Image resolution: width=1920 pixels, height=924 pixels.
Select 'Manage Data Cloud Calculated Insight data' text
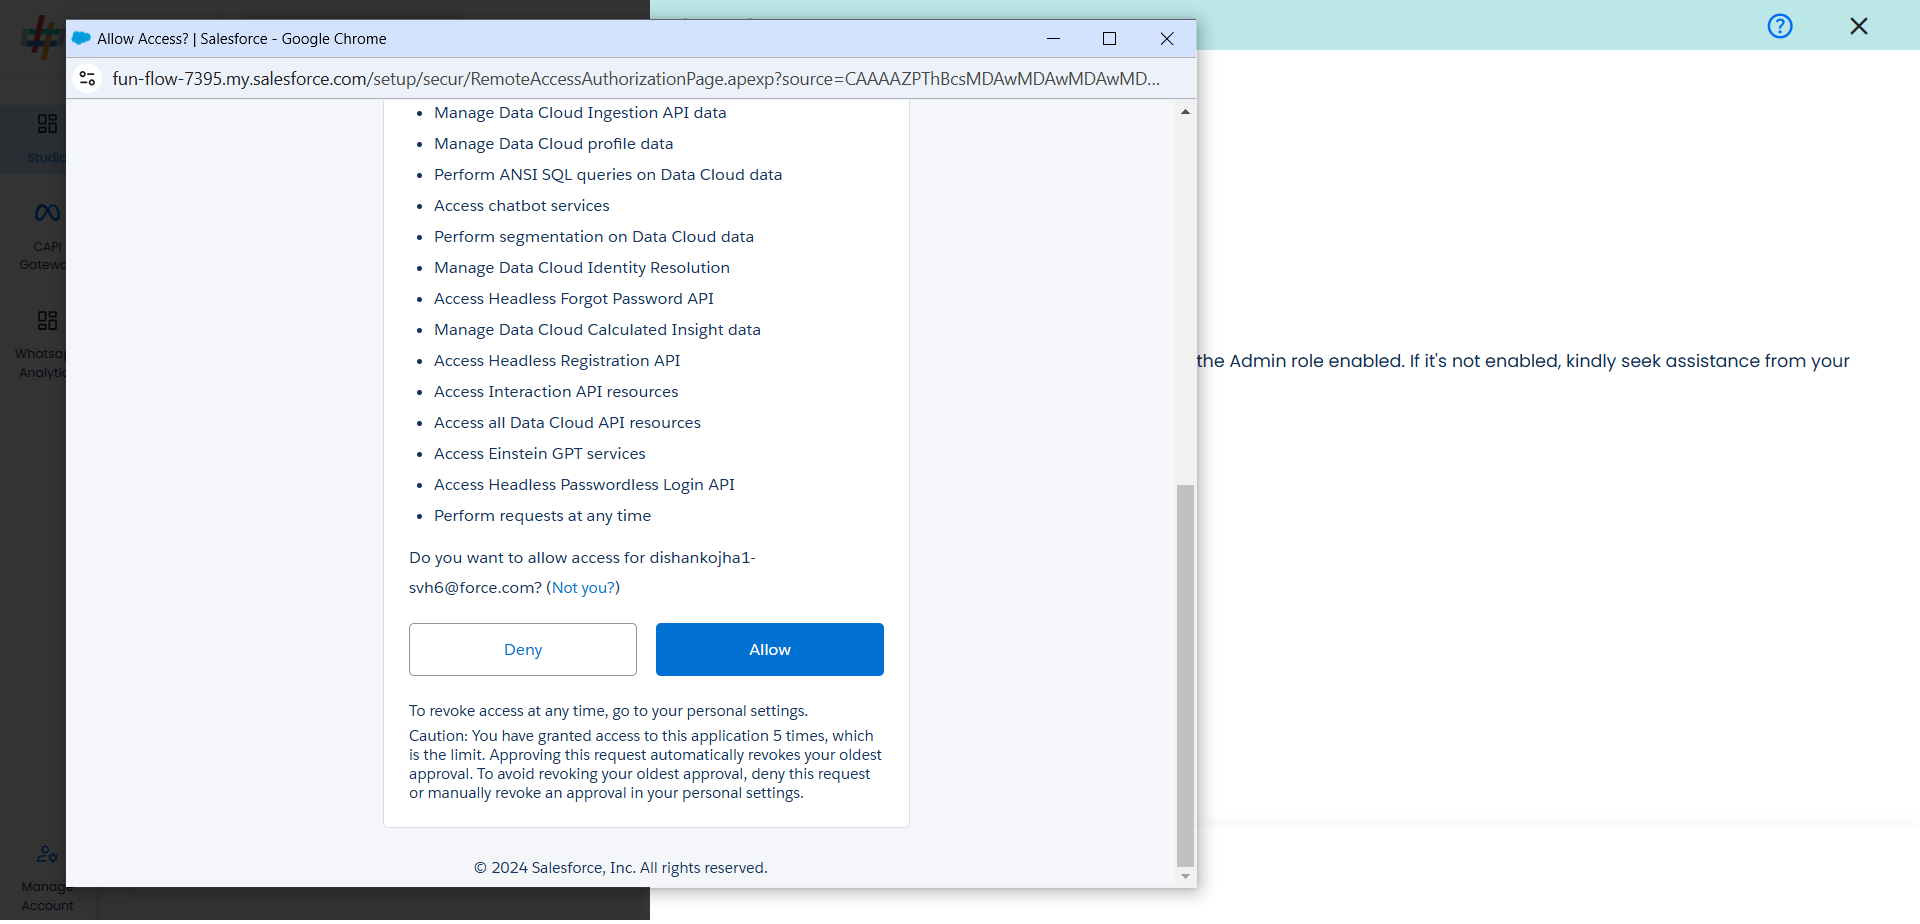pos(597,330)
